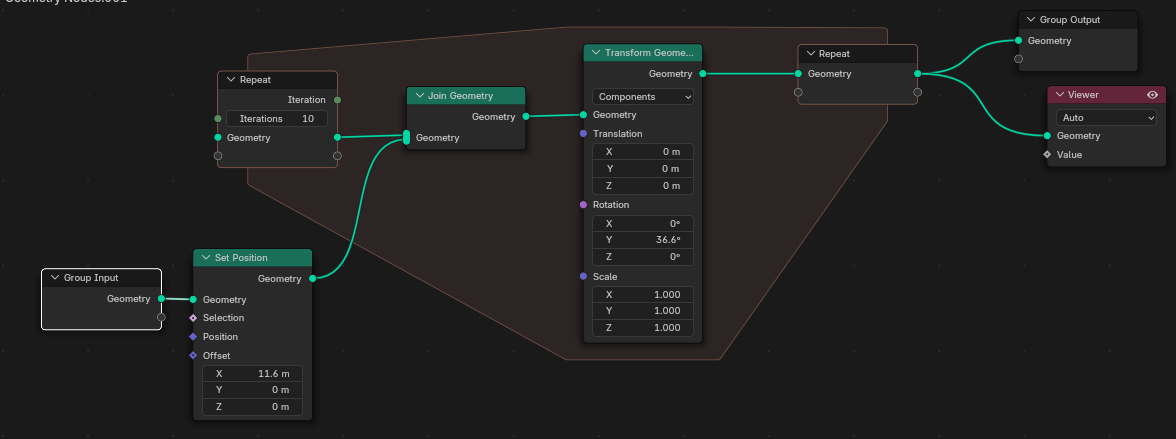1176x439 pixels.
Task: Click the Rotation Y 36.6° field
Action: 643,240
